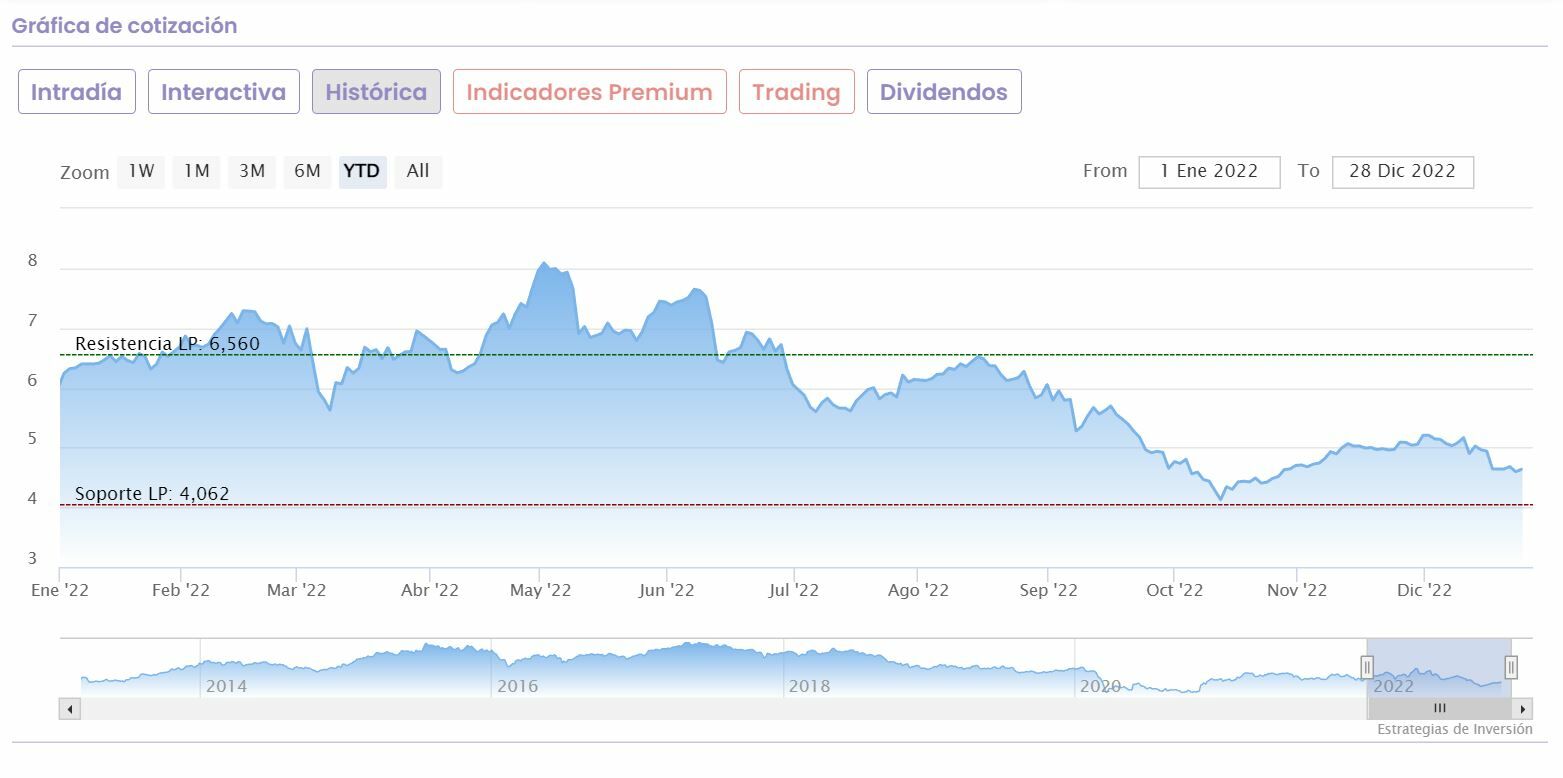1563x778 pixels.
Task: Choose the 6M zoom range
Action: click(x=307, y=171)
